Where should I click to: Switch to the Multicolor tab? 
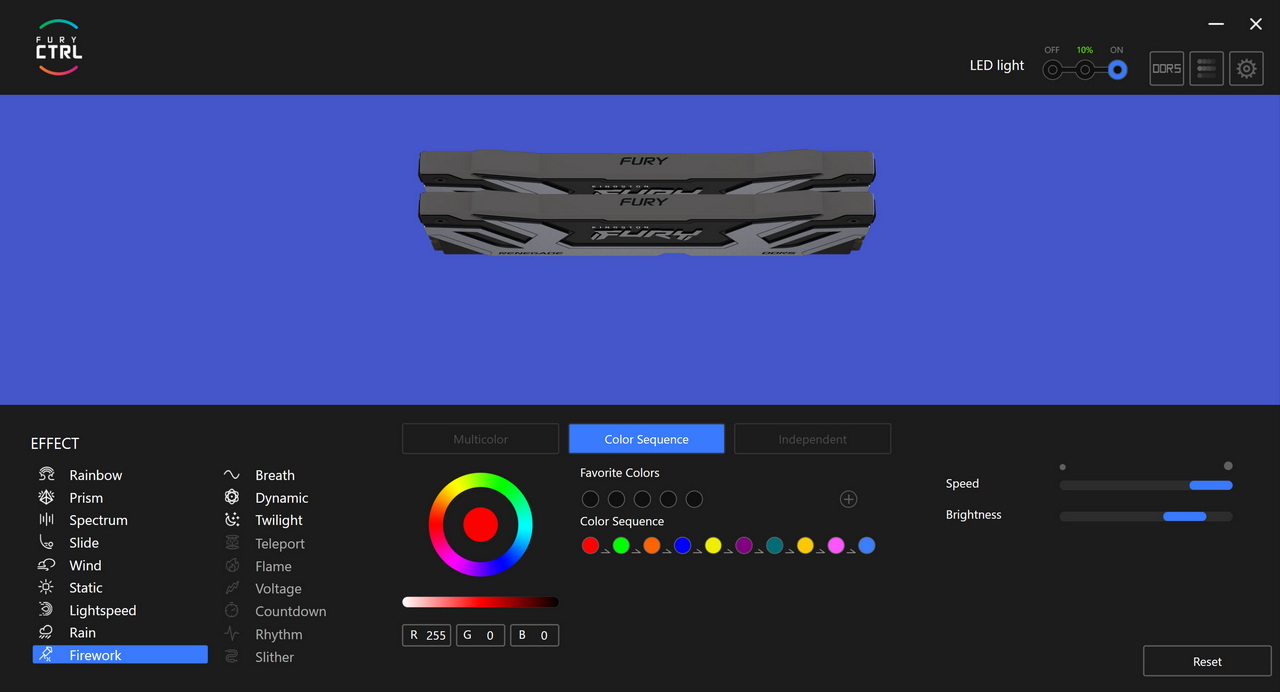(481, 439)
